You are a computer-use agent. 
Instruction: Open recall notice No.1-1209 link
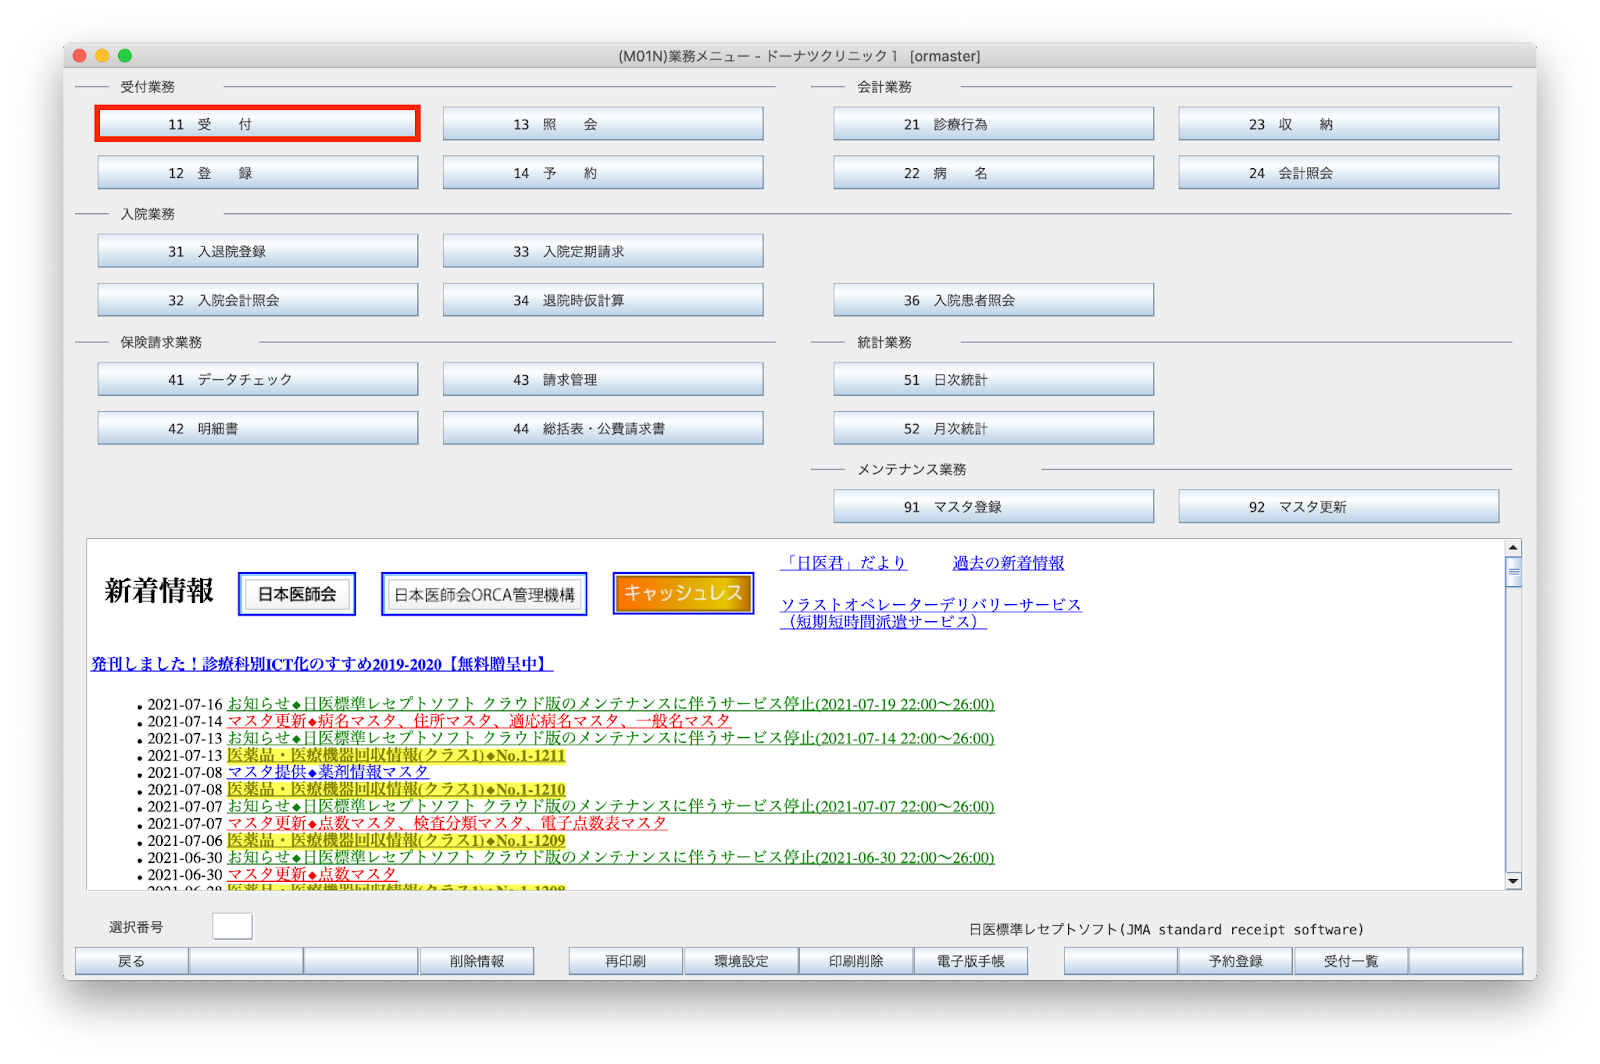click(x=396, y=840)
